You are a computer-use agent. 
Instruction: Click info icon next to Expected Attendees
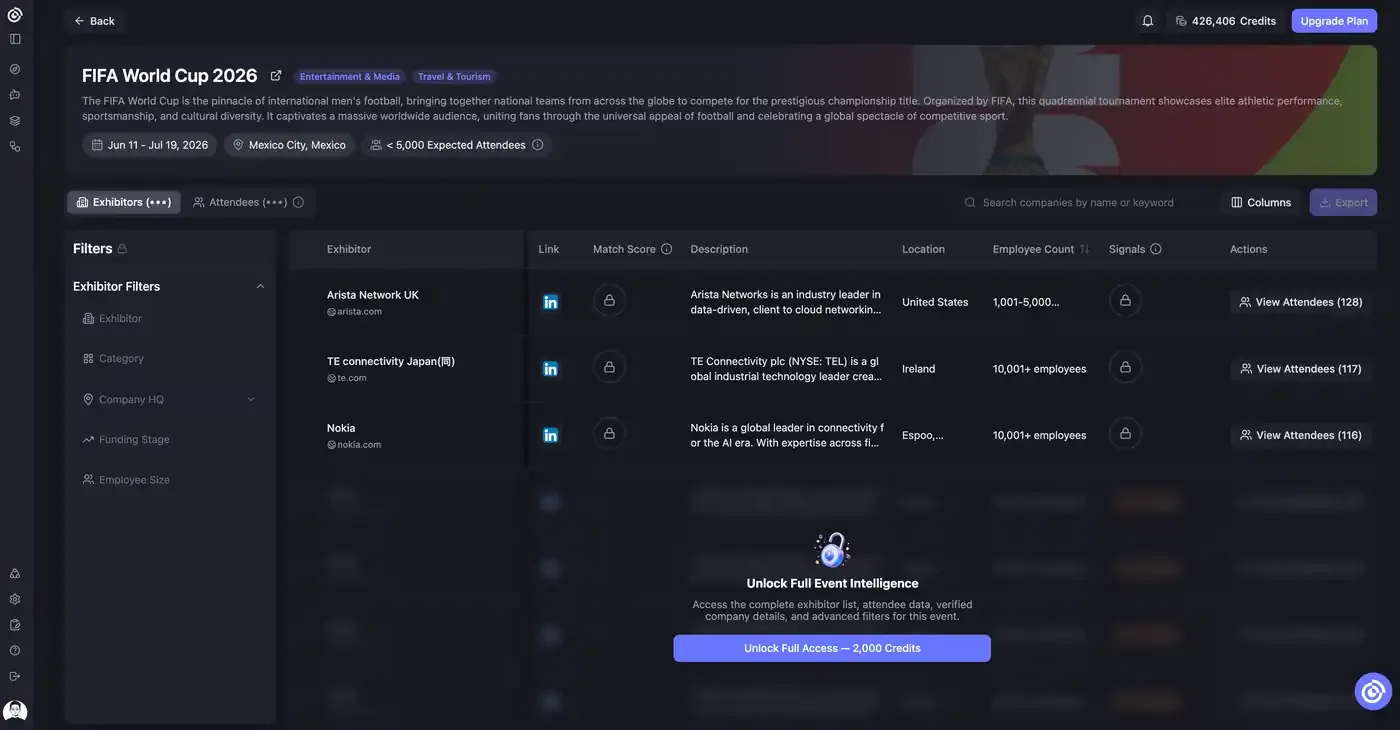[x=538, y=145]
